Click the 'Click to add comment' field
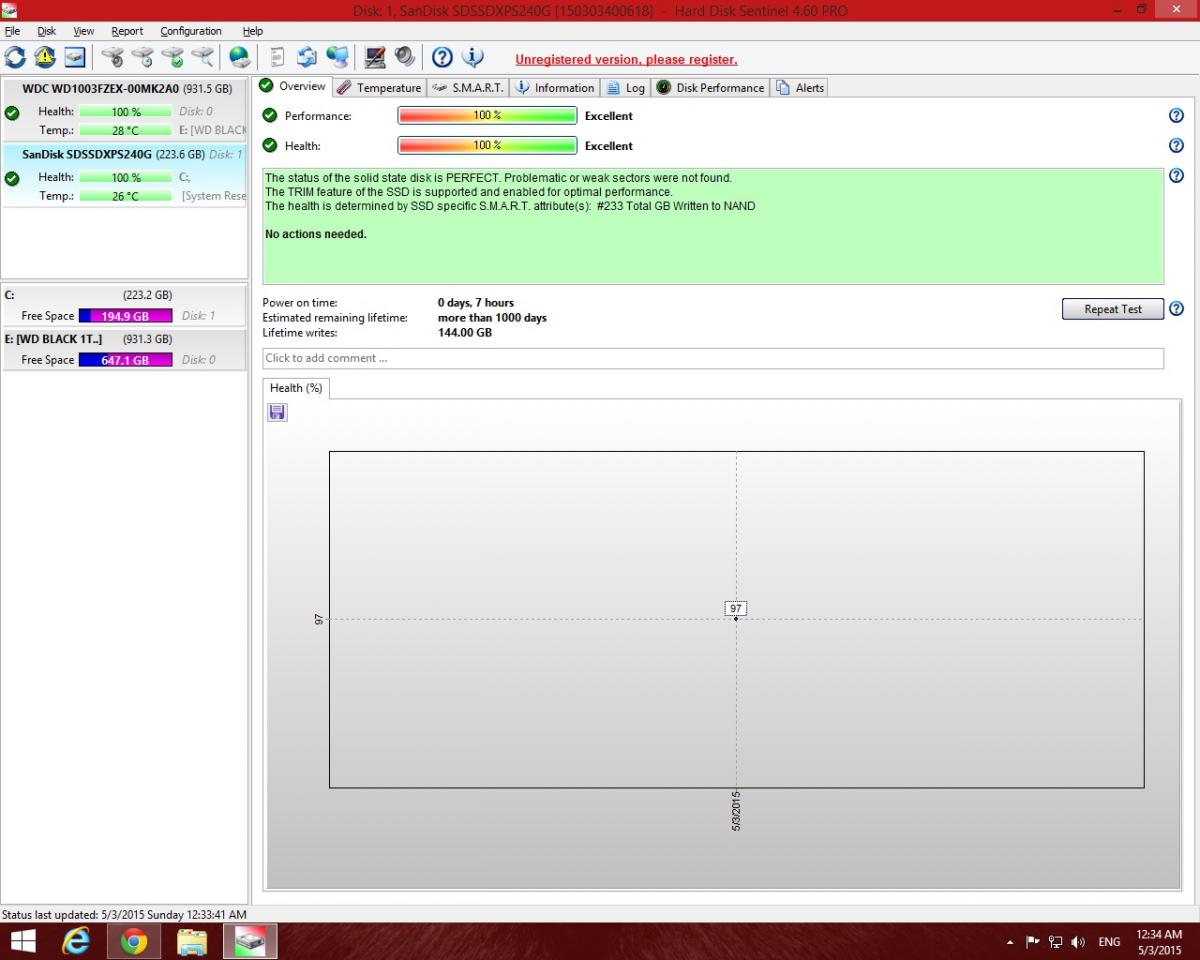This screenshot has width=1200, height=960. pyautogui.click(x=713, y=358)
